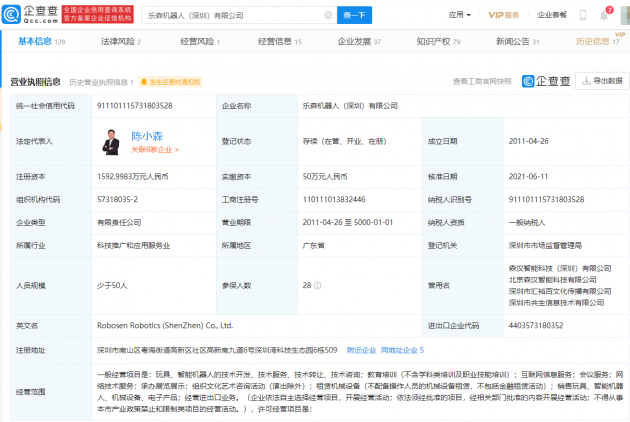630x422 pixels.
Task: Switch to 知识产权 tab
Action: 438,41
